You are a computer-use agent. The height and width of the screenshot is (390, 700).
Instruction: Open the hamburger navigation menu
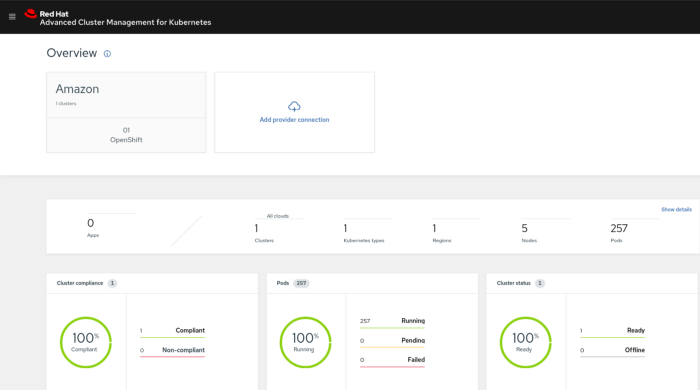(x=12, y=17)
